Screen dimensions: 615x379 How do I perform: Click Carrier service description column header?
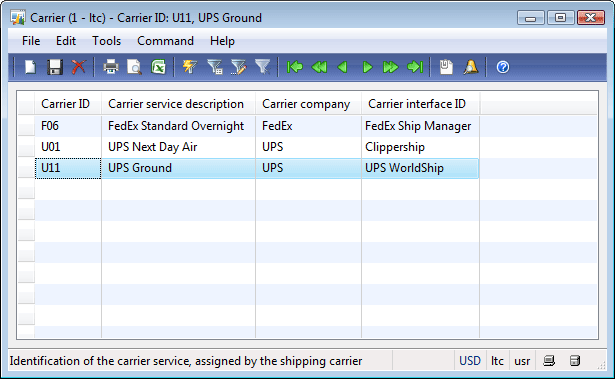coord(178,104)
